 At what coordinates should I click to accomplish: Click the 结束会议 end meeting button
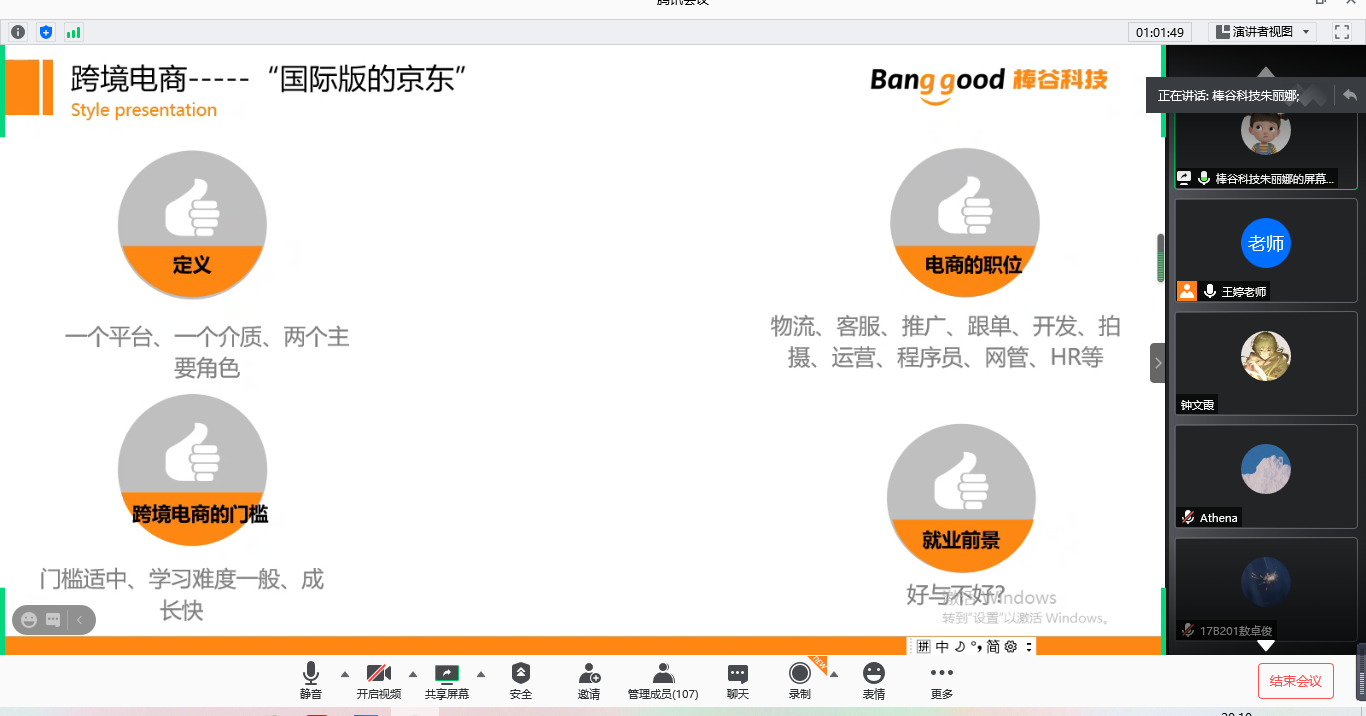pyautogui.click(x=1295, y=681)
